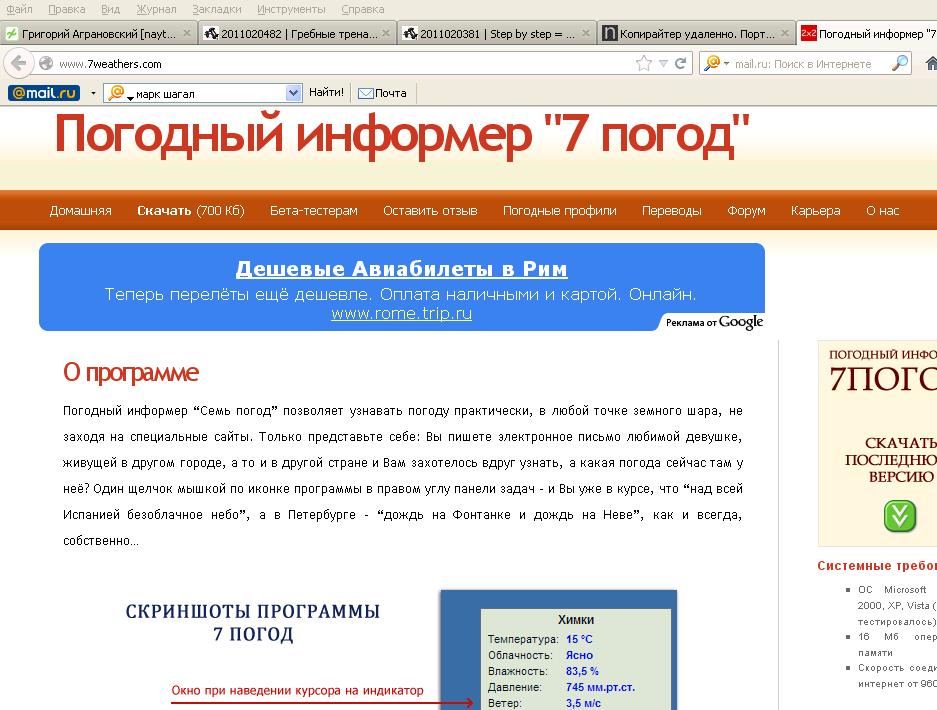Open the Домашняя navigation link
937x710 pixels.
pos(81,210)
